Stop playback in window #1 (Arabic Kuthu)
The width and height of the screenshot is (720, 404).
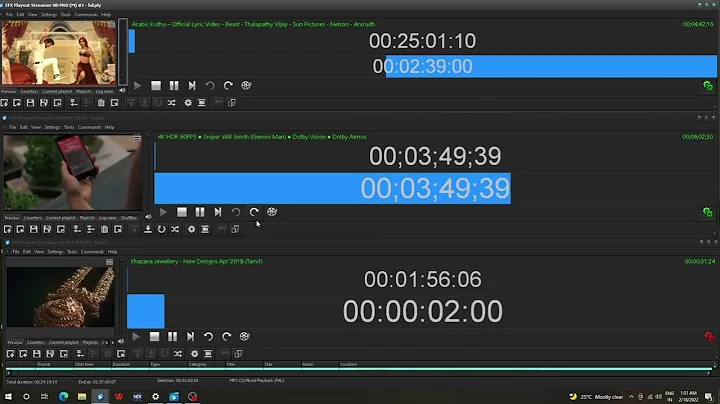coord(156,85)
